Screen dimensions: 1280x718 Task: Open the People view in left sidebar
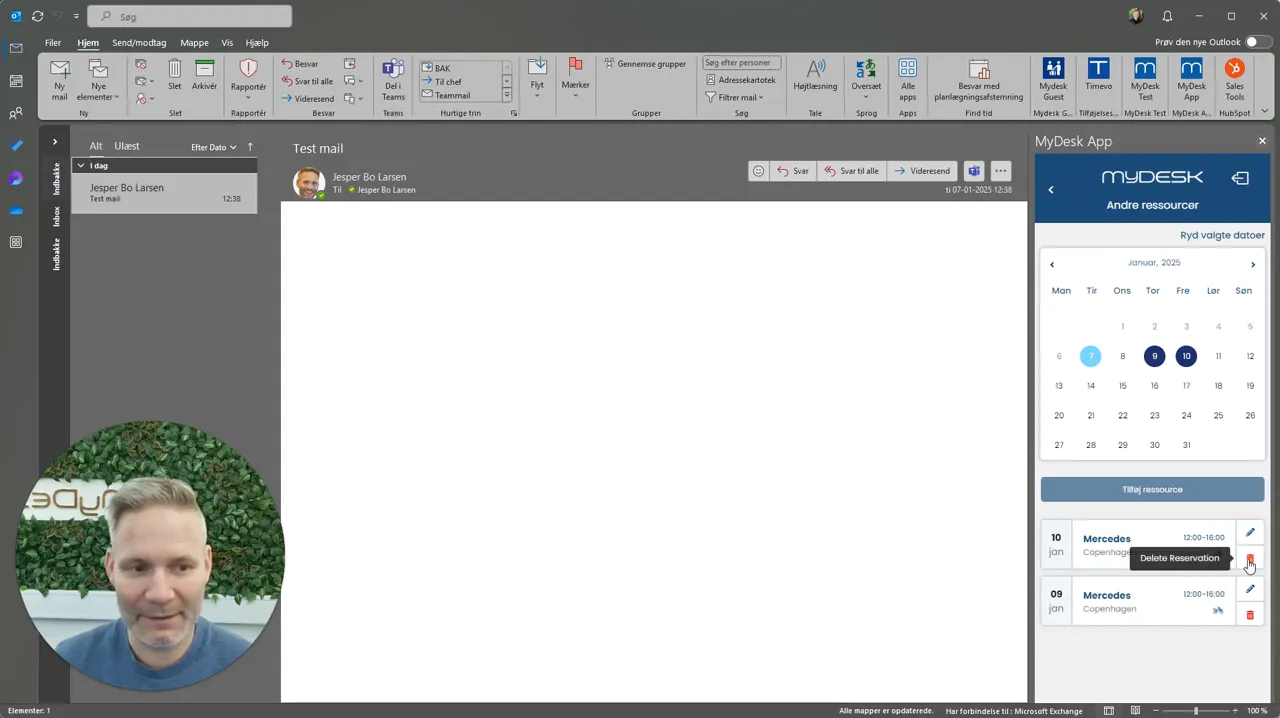[x=16, y=114]
